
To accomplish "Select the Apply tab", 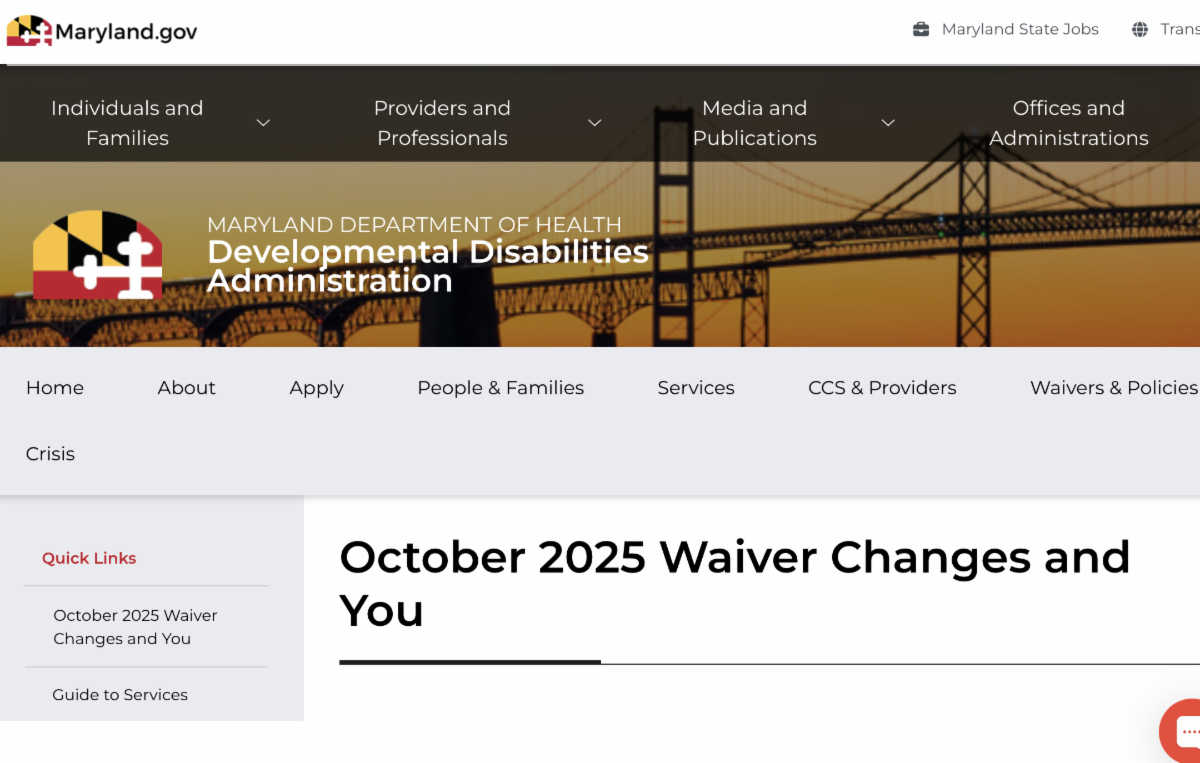I will [x=316, y=388].
